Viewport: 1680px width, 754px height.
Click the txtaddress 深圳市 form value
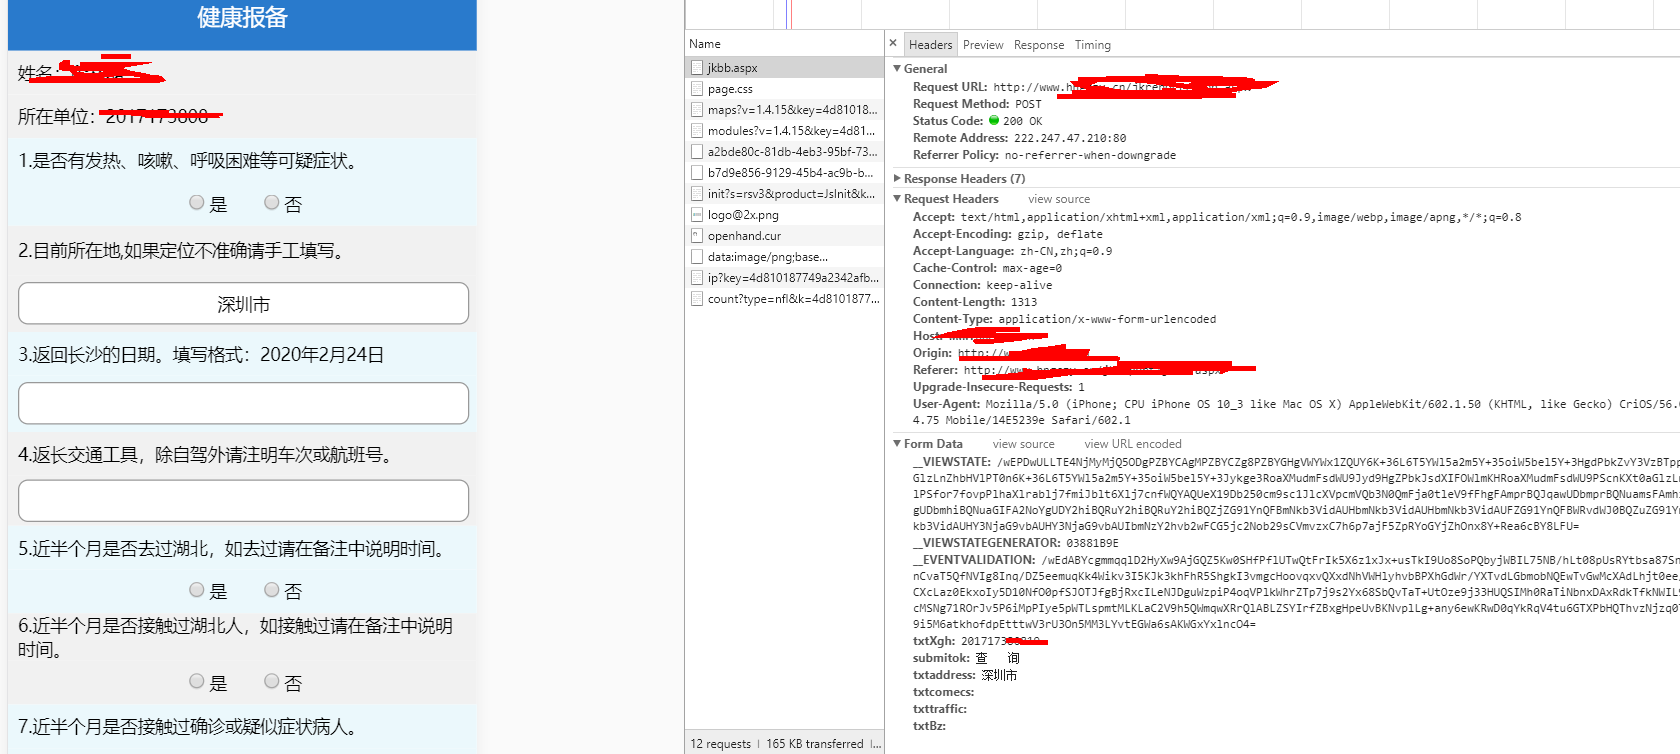[x=999, y=675]
